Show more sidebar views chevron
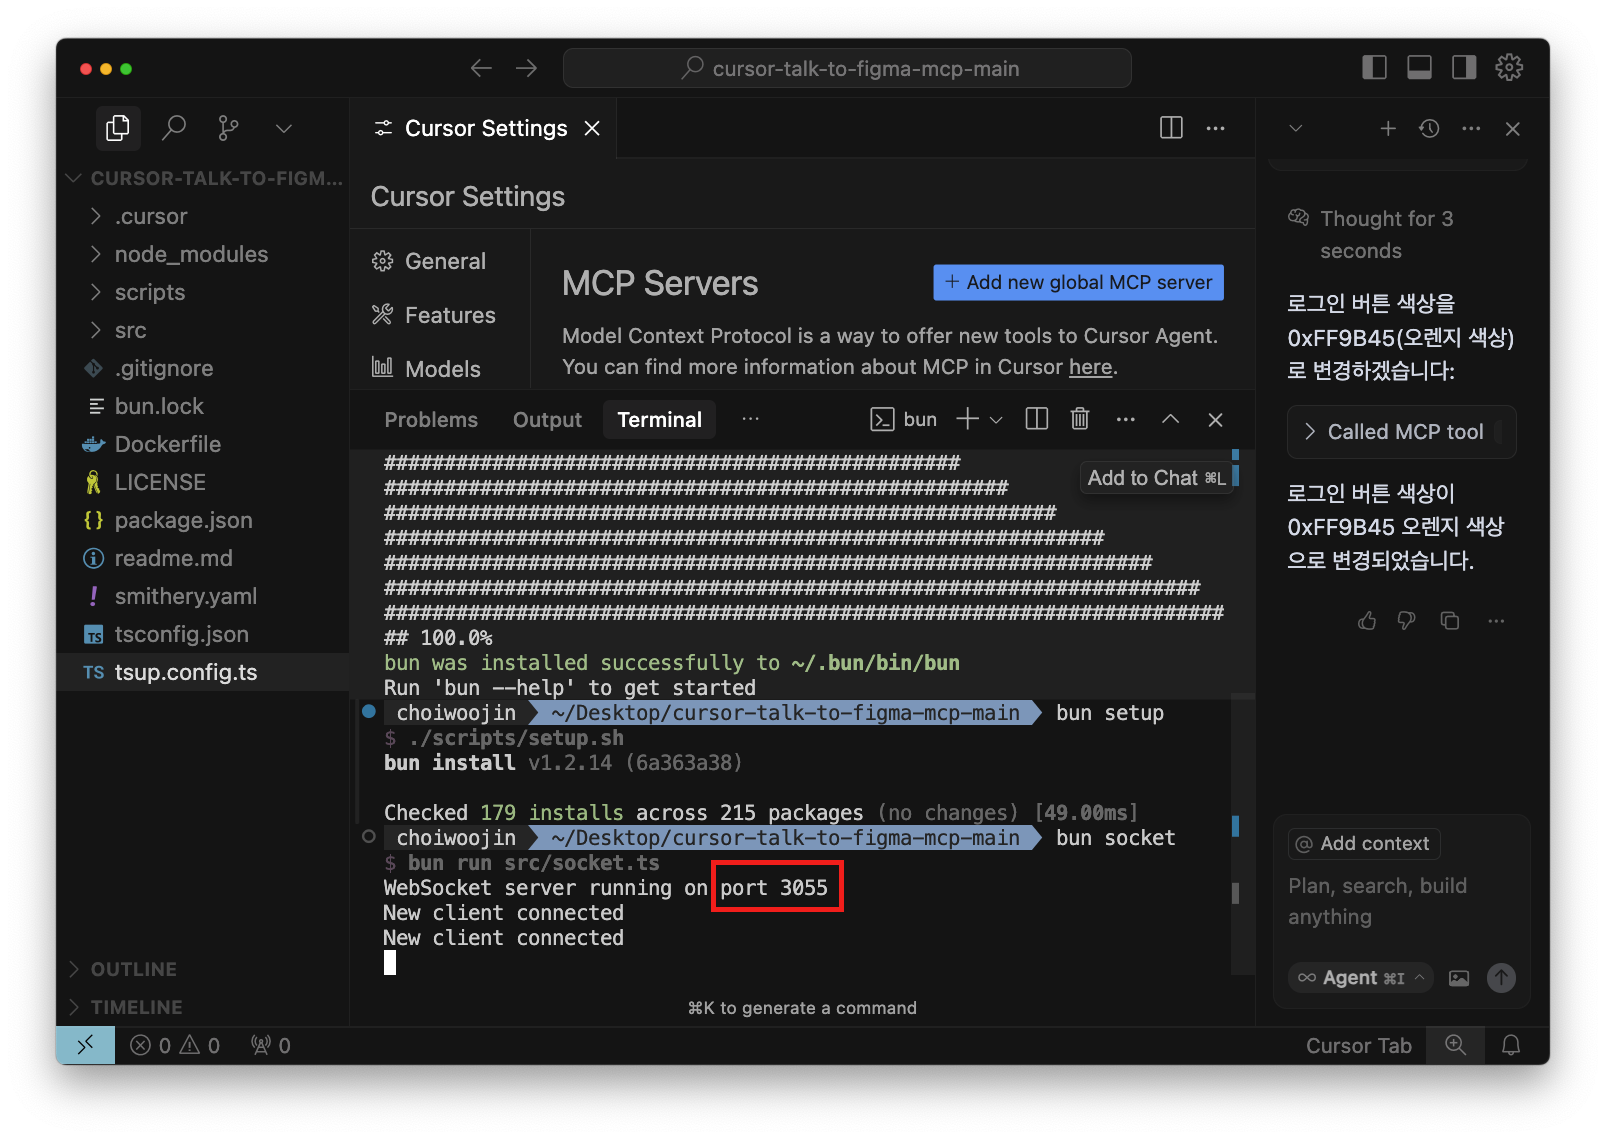Image resolution: width=1606 pixels, height=1139 pixels. click(x=284, y=128)
